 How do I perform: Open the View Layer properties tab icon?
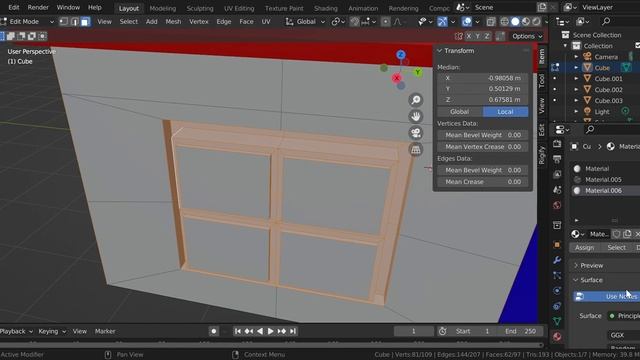click(557, 175)
